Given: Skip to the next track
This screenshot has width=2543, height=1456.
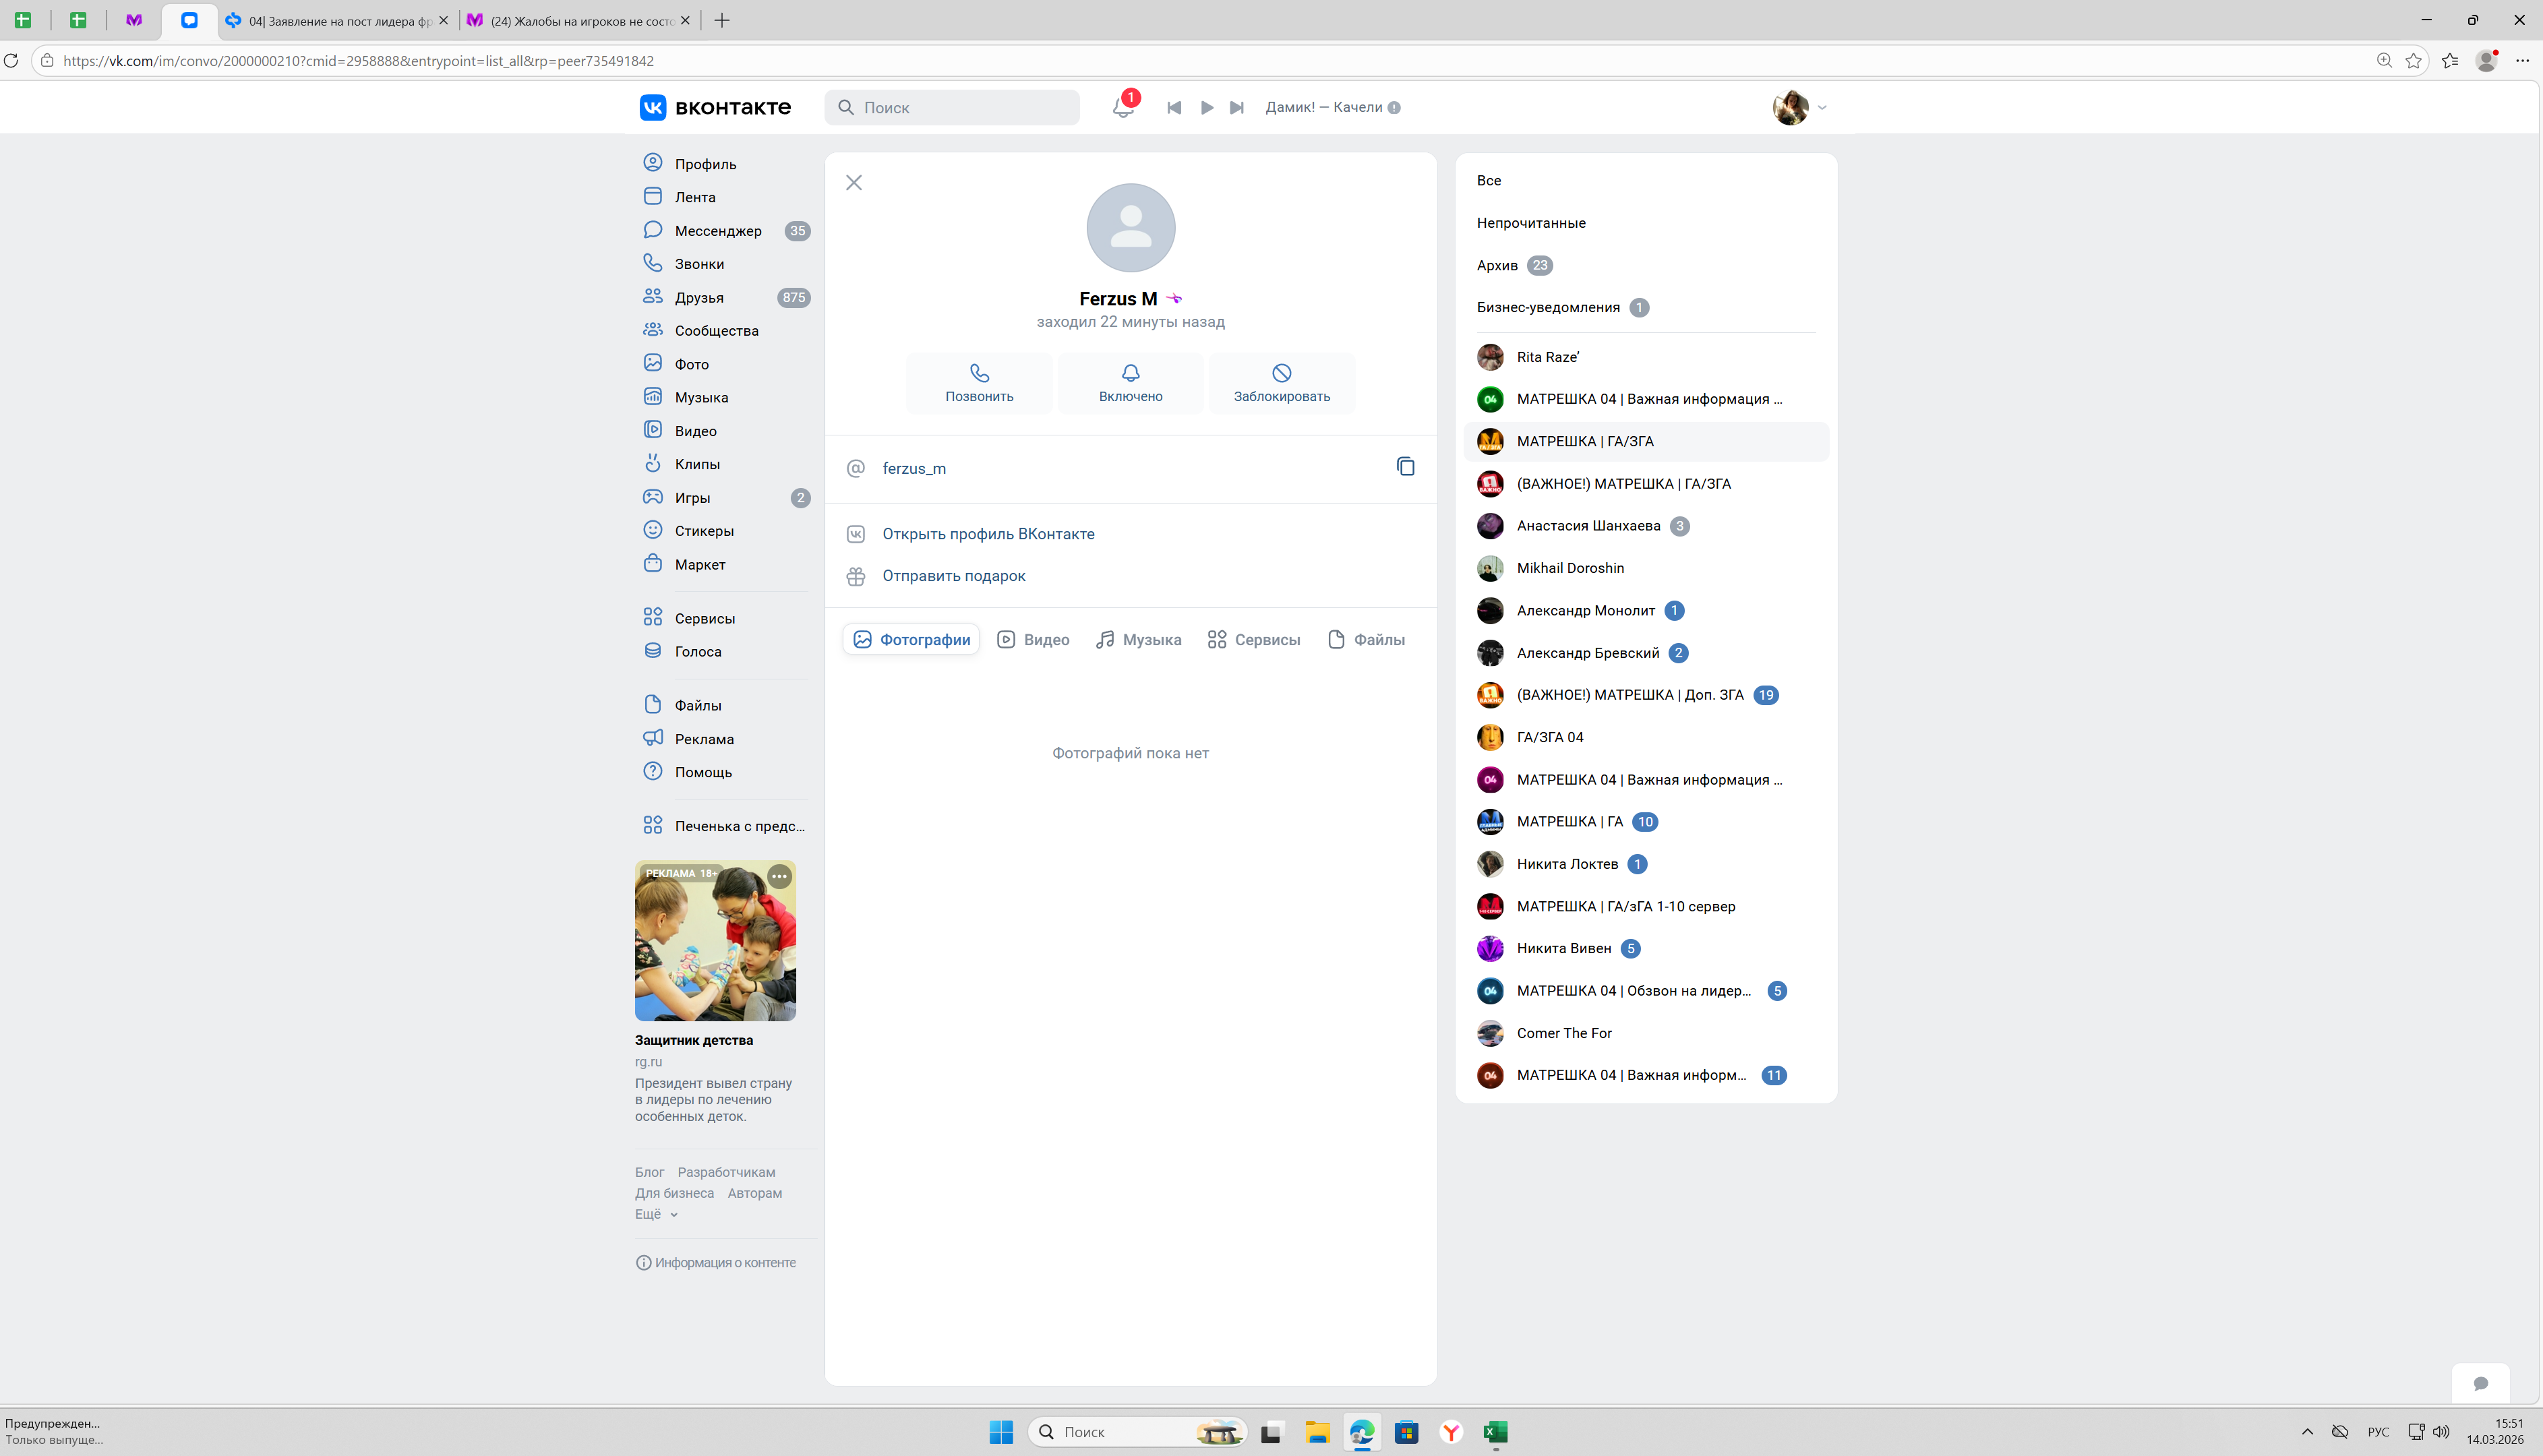Looking at the screenshot, I should tap(1237, 107).
